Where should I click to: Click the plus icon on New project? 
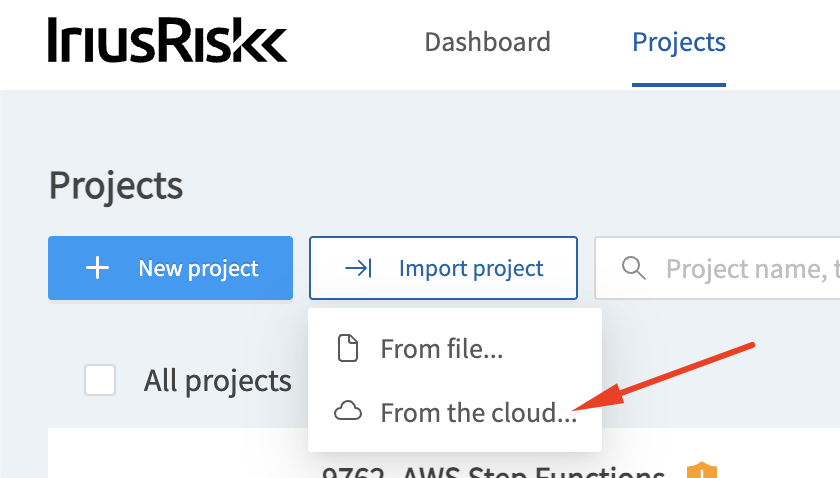click(98, 268)
